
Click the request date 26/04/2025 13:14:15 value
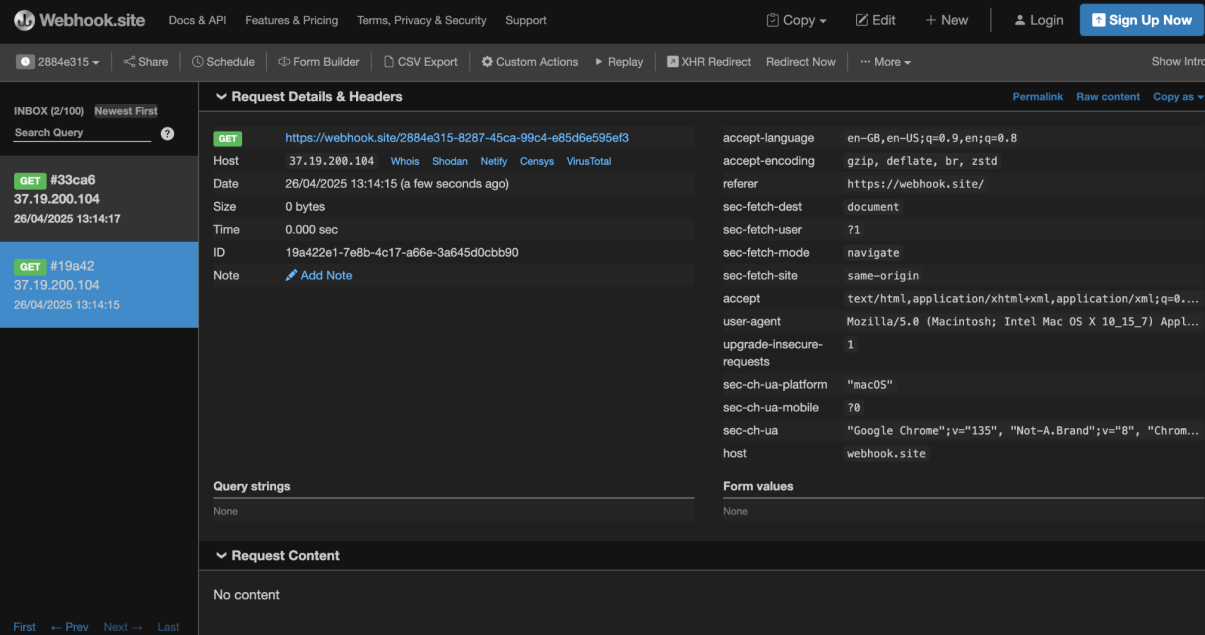(397, 184)
